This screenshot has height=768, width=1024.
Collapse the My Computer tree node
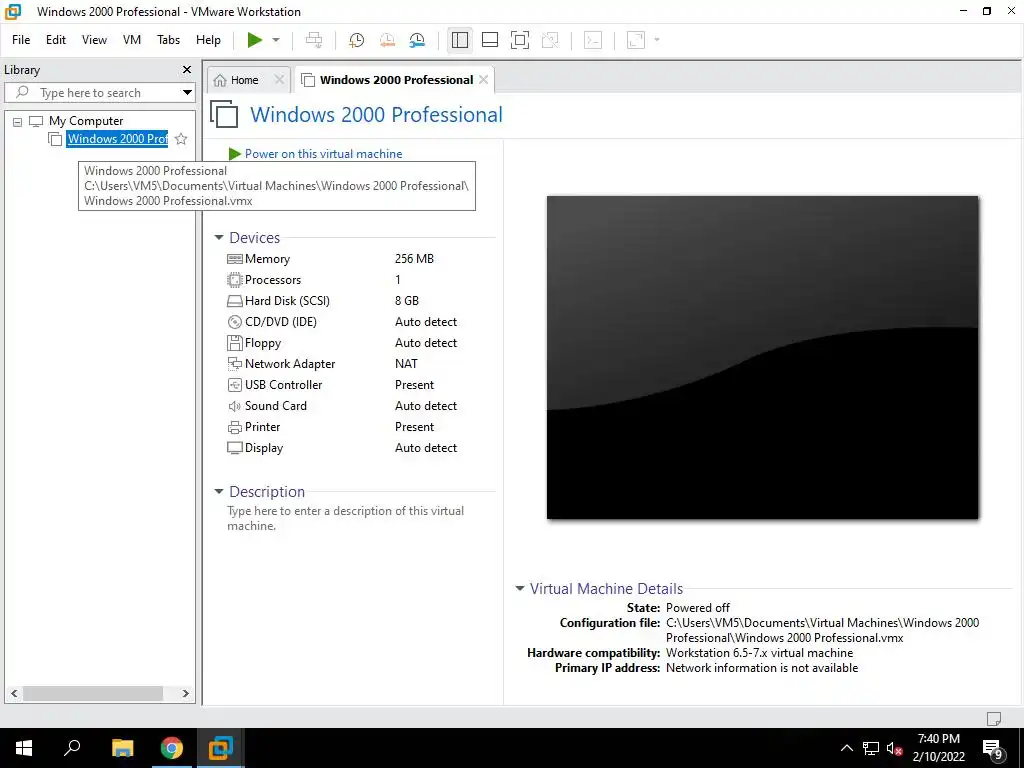18,121
